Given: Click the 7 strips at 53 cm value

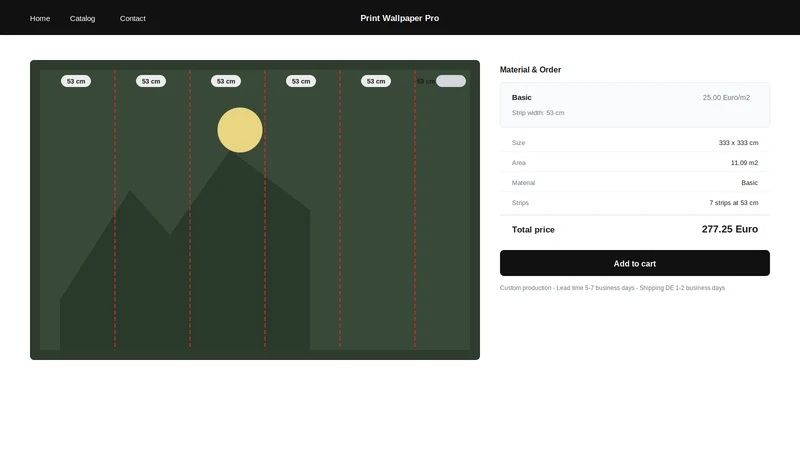Looking at the screenshot, I should [734, 203].
